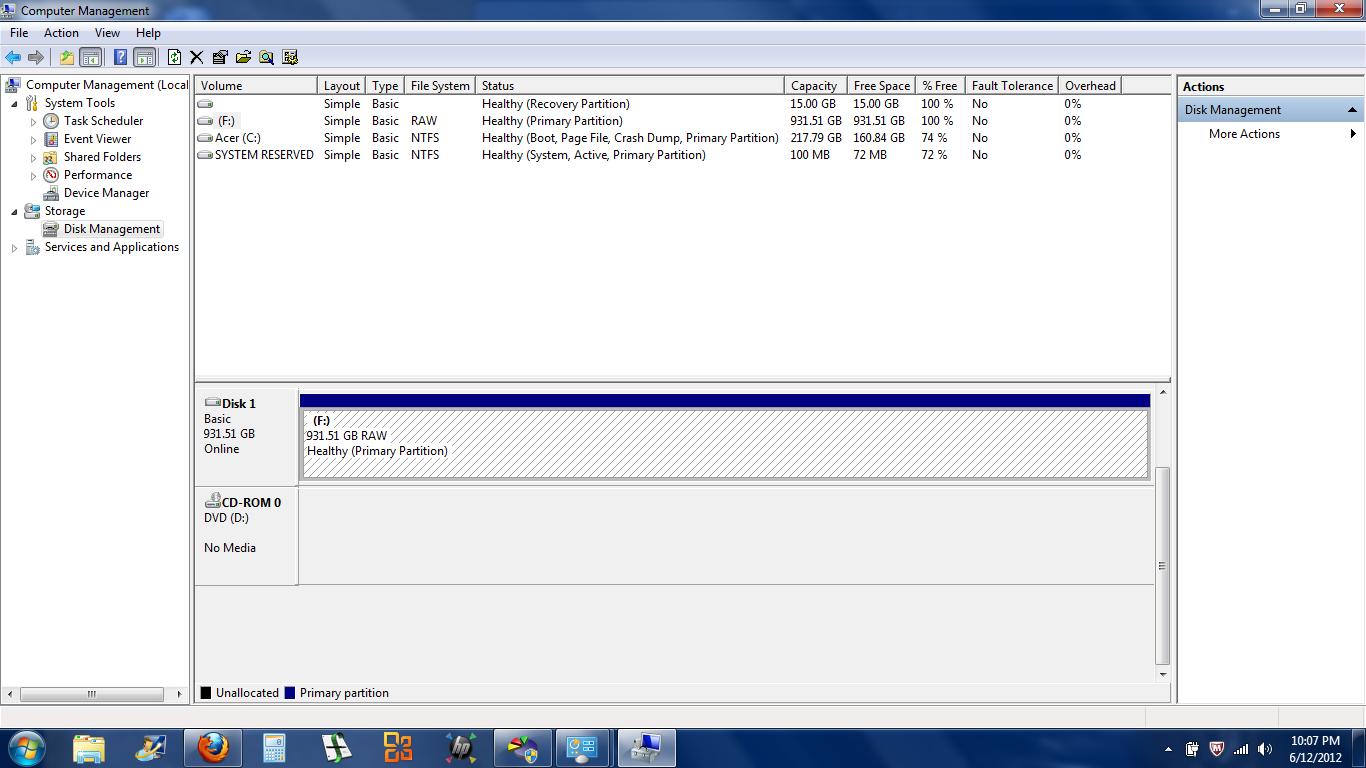Click the Computer Management taskbar button
This screenshot has height=768, width=1366.
coord(647,748)
